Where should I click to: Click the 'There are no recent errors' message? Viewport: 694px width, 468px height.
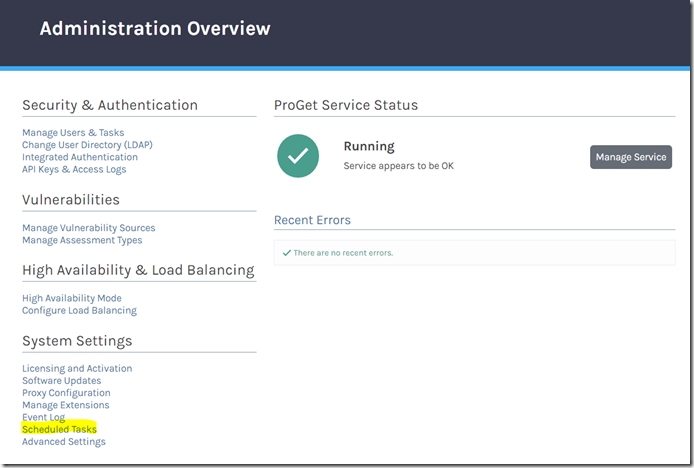tap(343, 253)
